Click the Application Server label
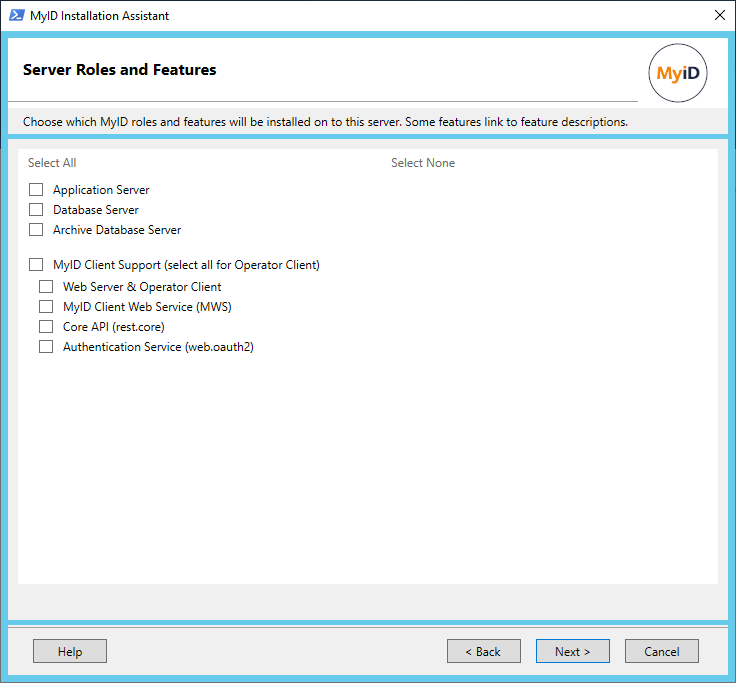This screenshot has width=736, height=683. coord(101,190)
